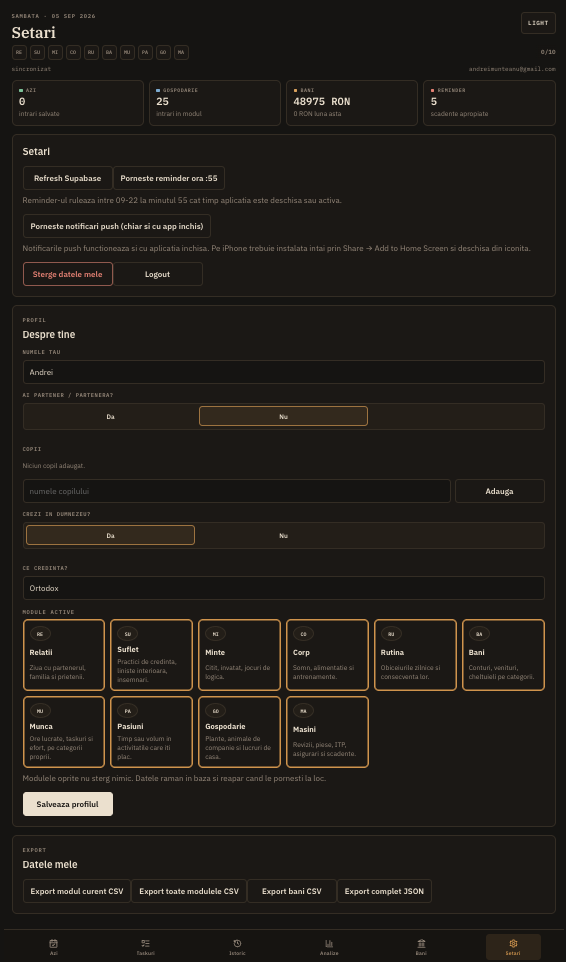Start the reminder at :55 button

coord(169,178)
